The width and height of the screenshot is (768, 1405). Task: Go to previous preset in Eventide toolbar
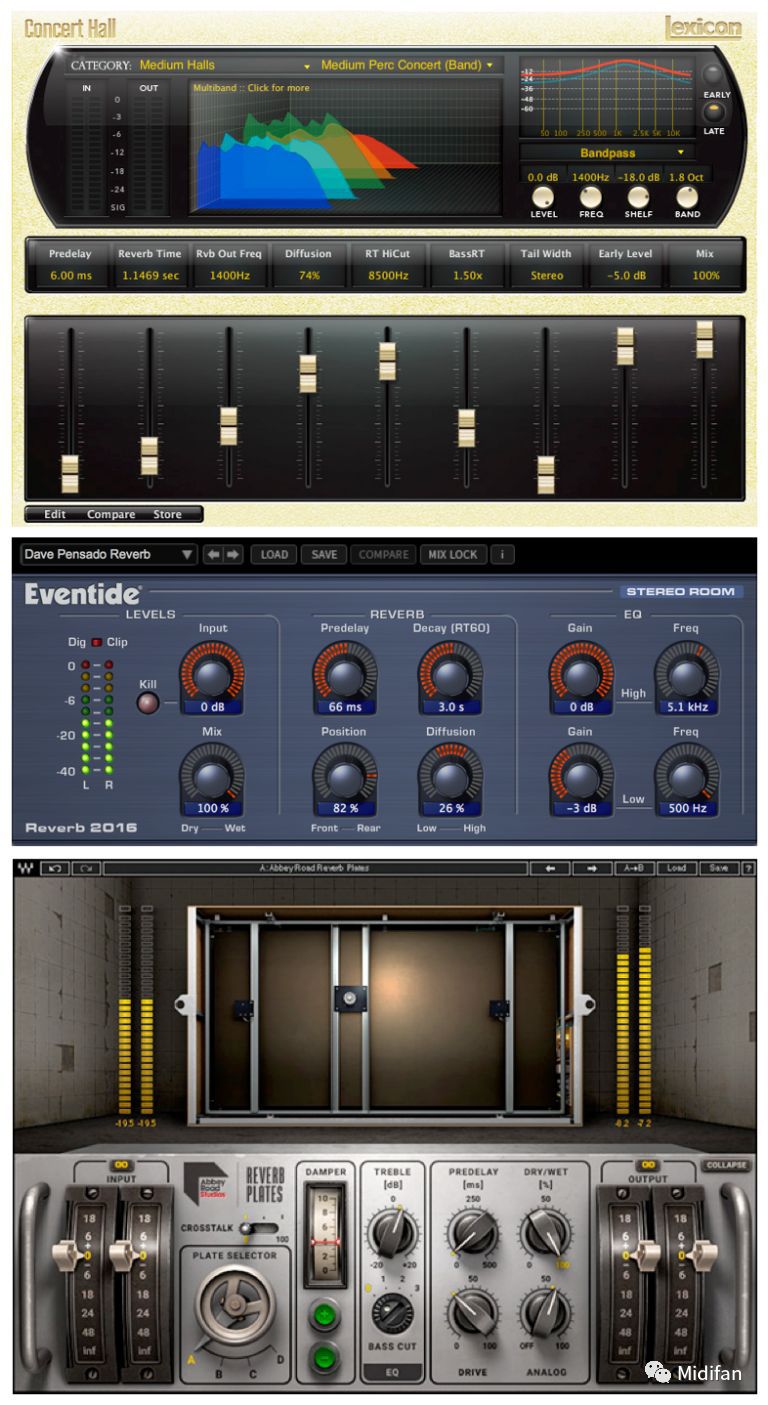tap(213, 554)
